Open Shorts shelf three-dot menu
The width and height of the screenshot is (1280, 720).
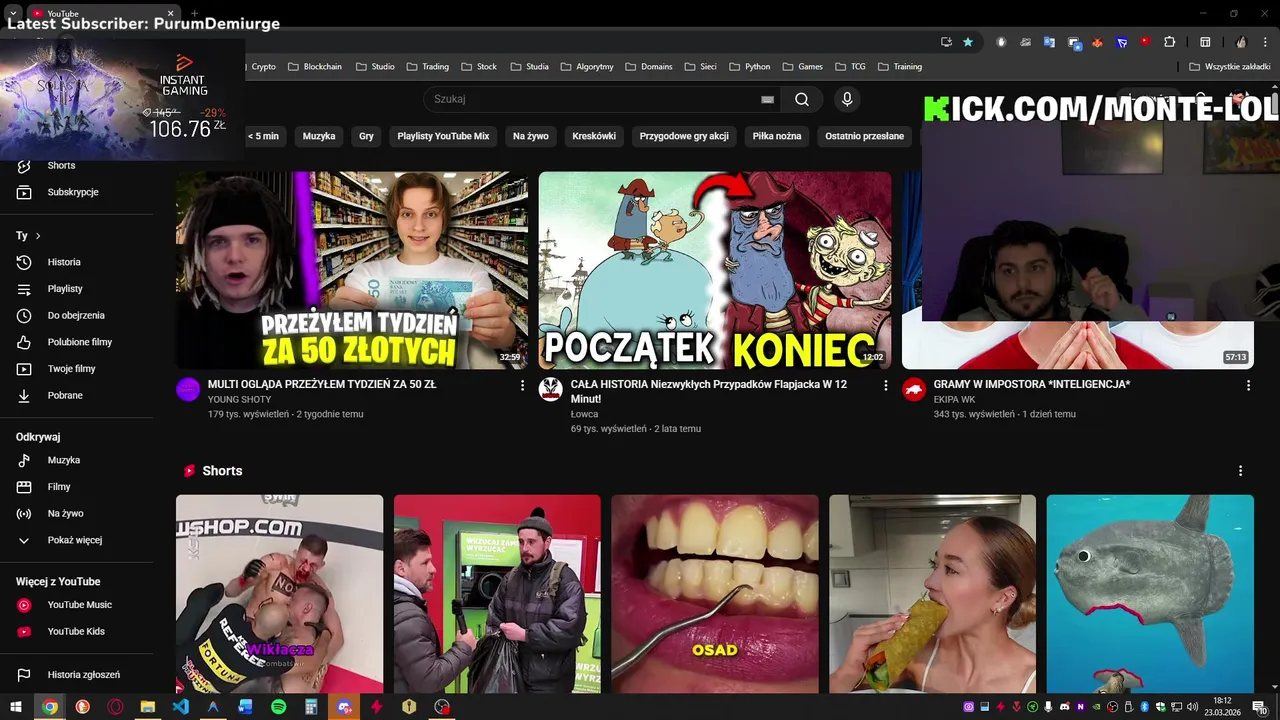(x=1240, y=471)
